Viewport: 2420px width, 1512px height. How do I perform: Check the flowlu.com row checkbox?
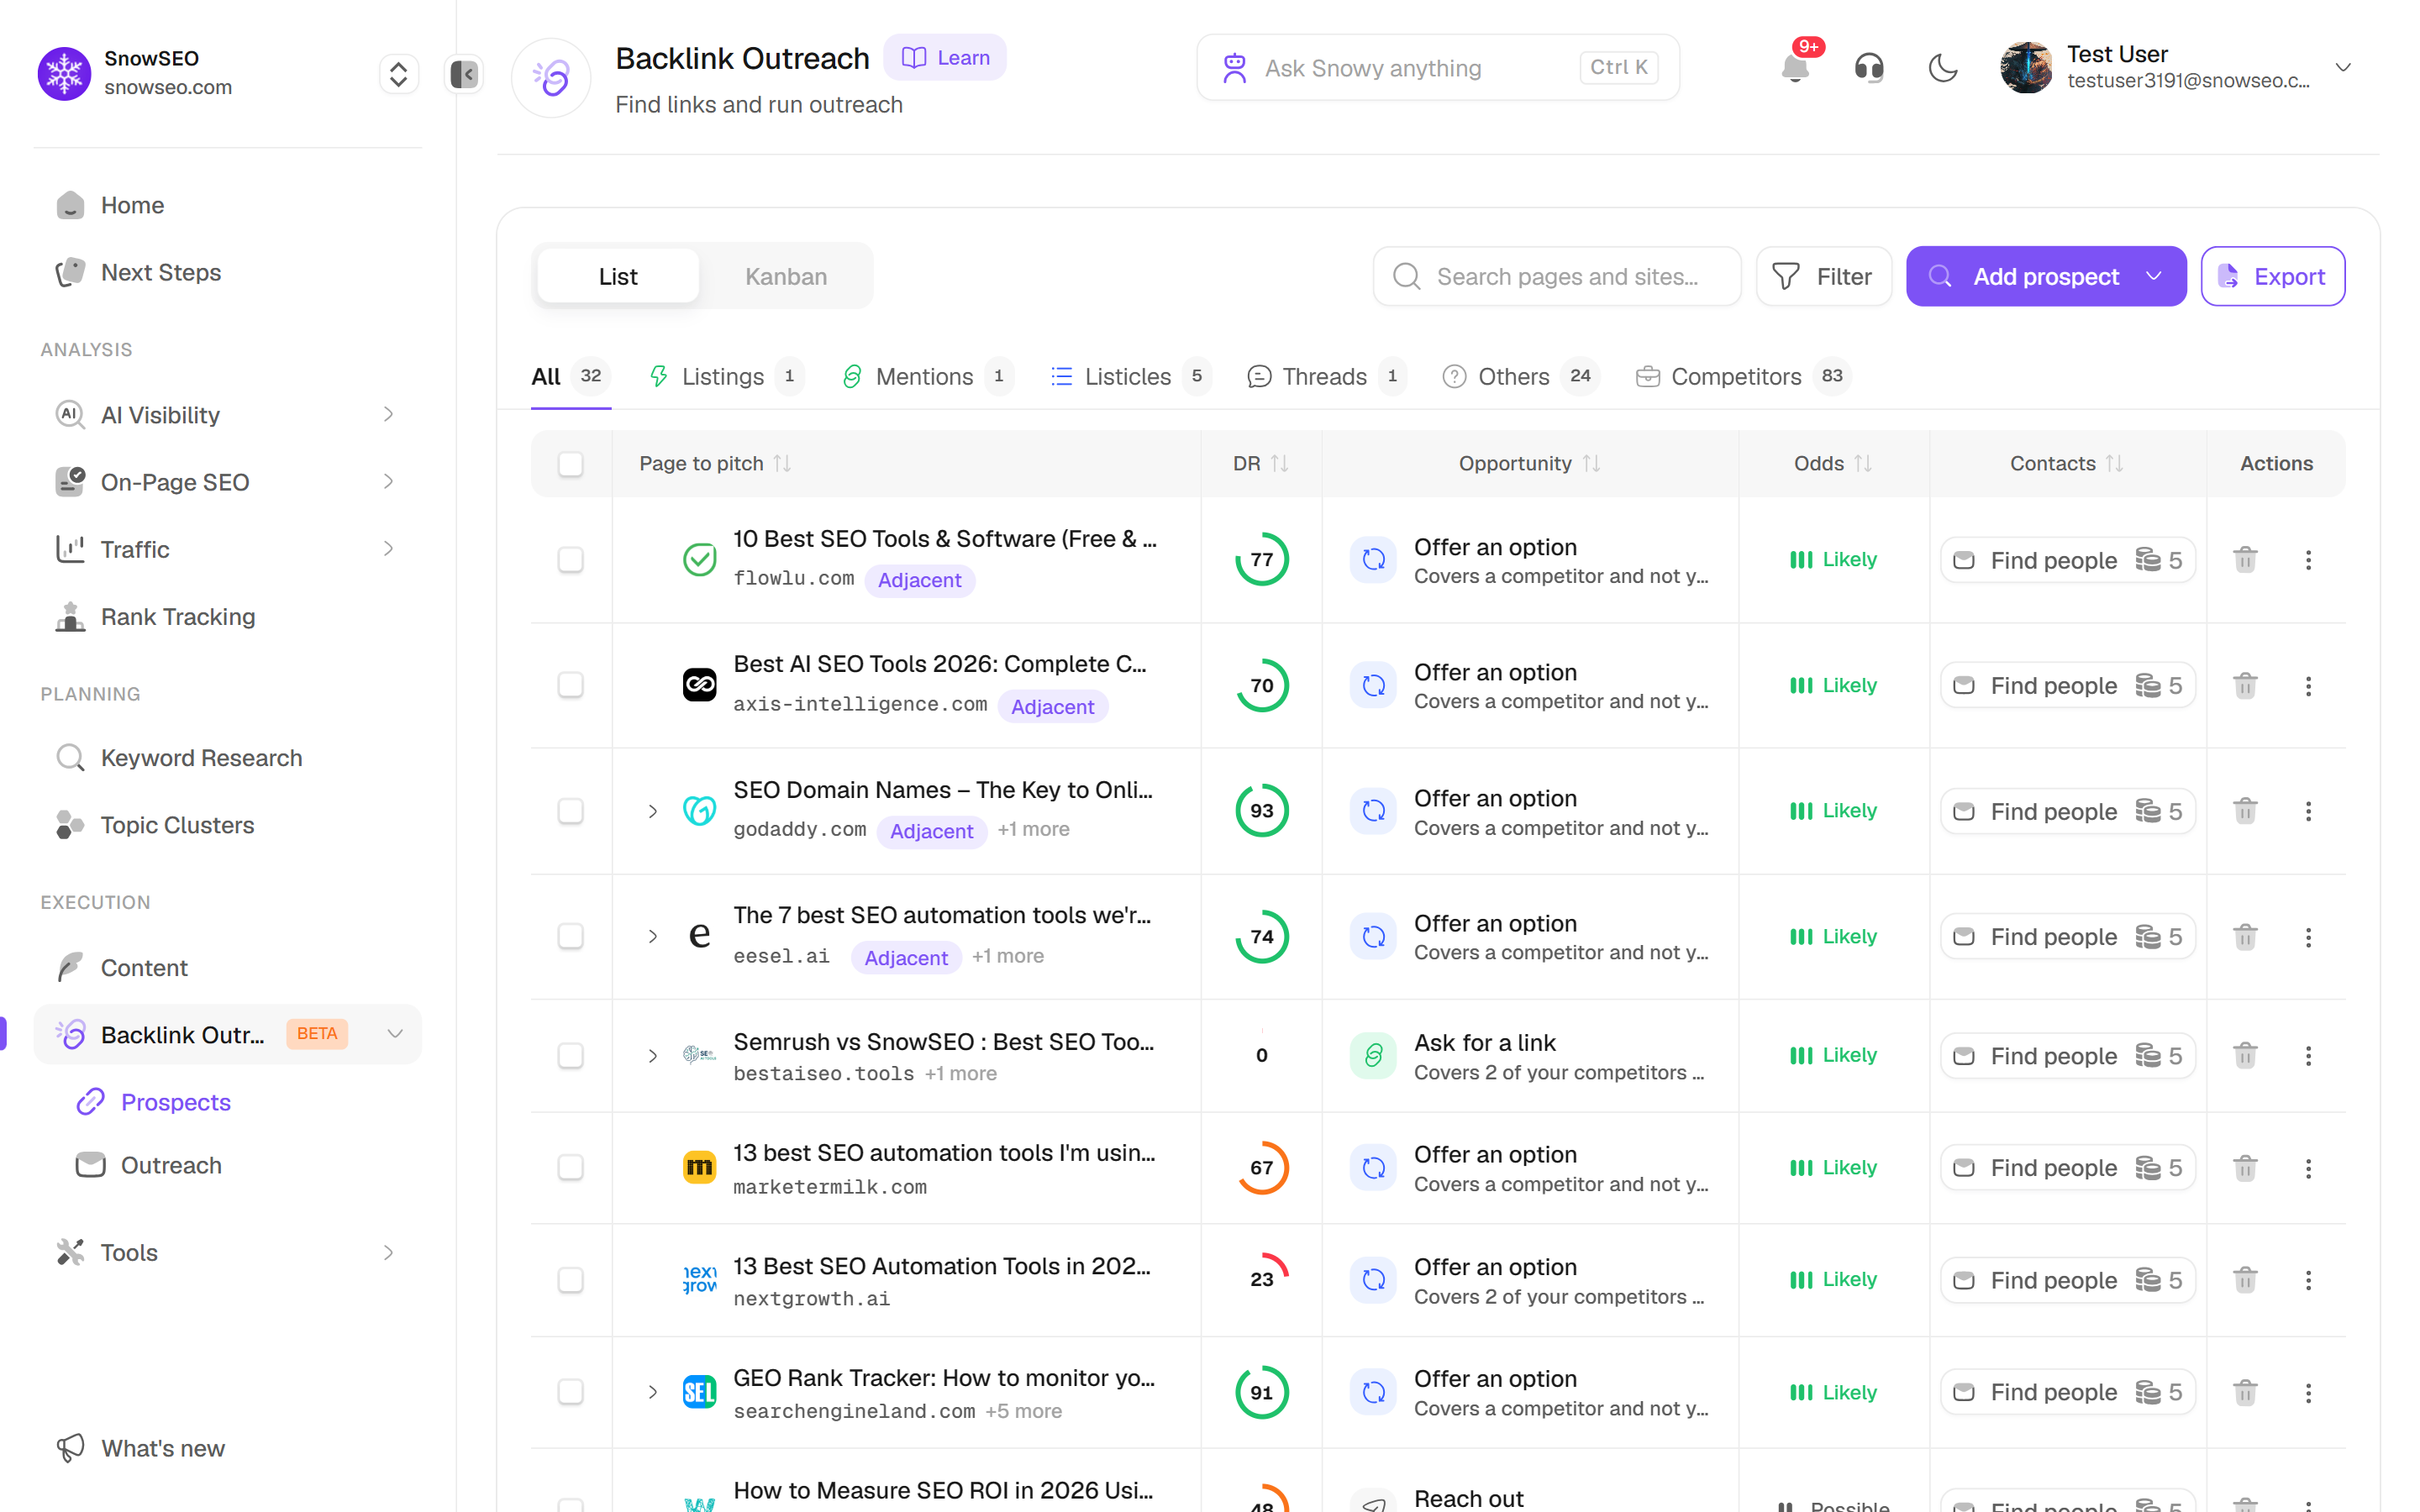tap(570, 560)
